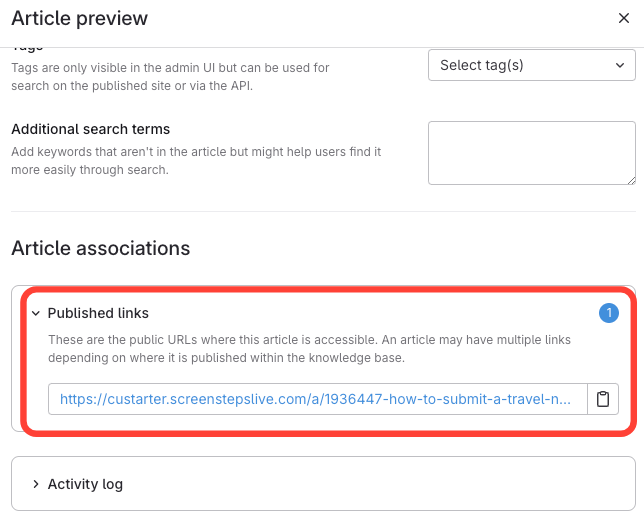This screenshot has width=644, height=527.
Task: Open the custarter.screenstepslive.com published URL
Action: [x=318, y=399]
